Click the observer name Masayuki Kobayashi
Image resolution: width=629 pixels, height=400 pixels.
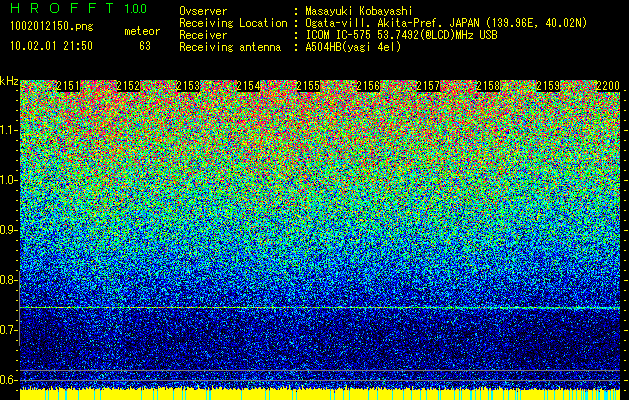coord(359,11)
